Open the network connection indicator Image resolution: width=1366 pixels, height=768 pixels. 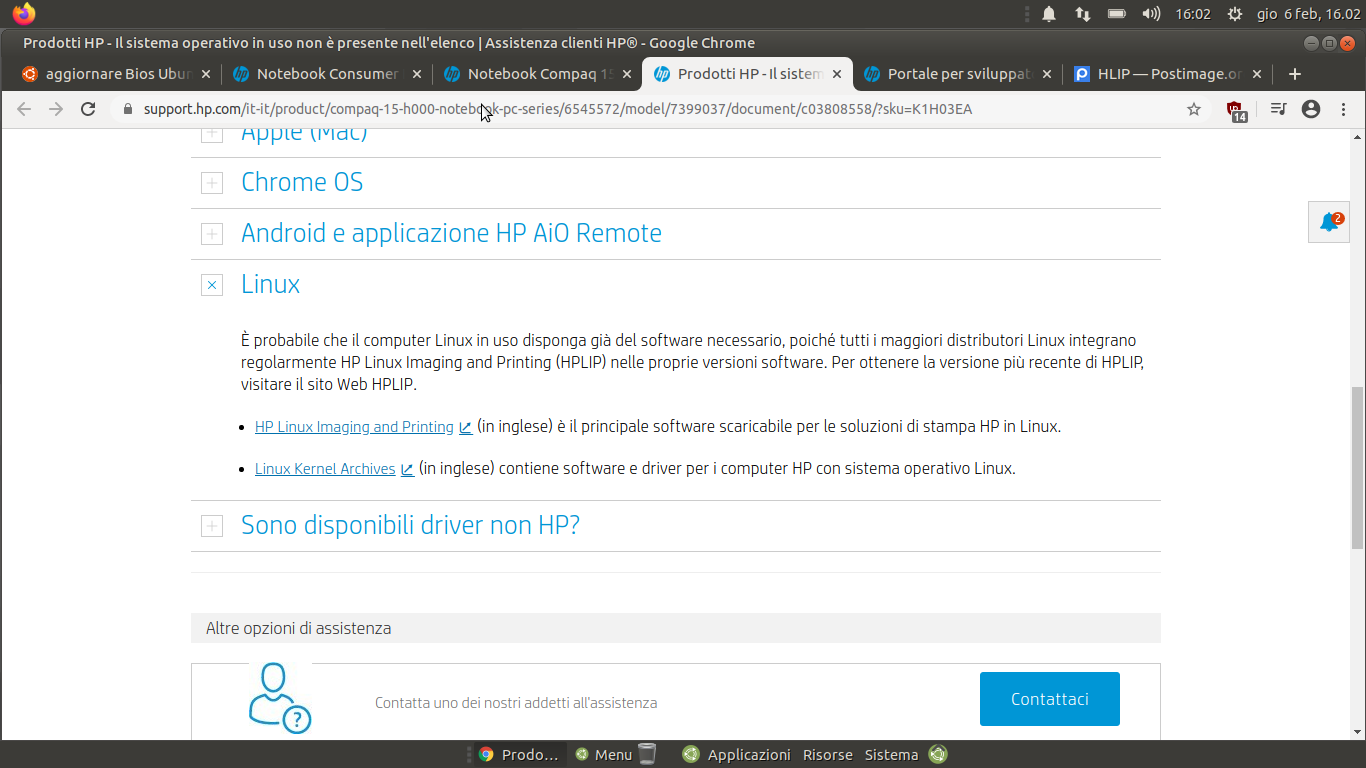point(1083,14)
